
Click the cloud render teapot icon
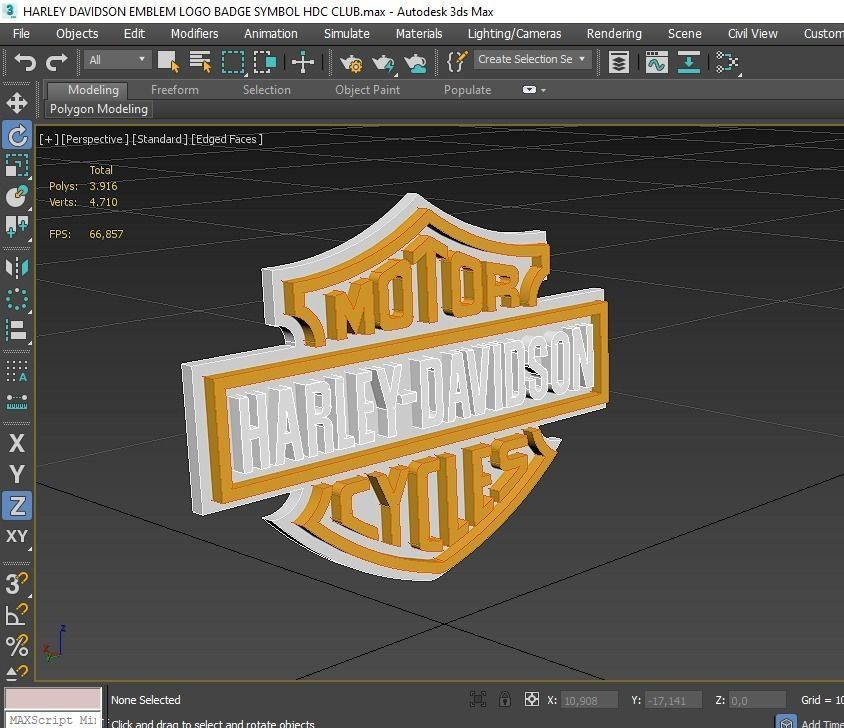click(416, 63)
